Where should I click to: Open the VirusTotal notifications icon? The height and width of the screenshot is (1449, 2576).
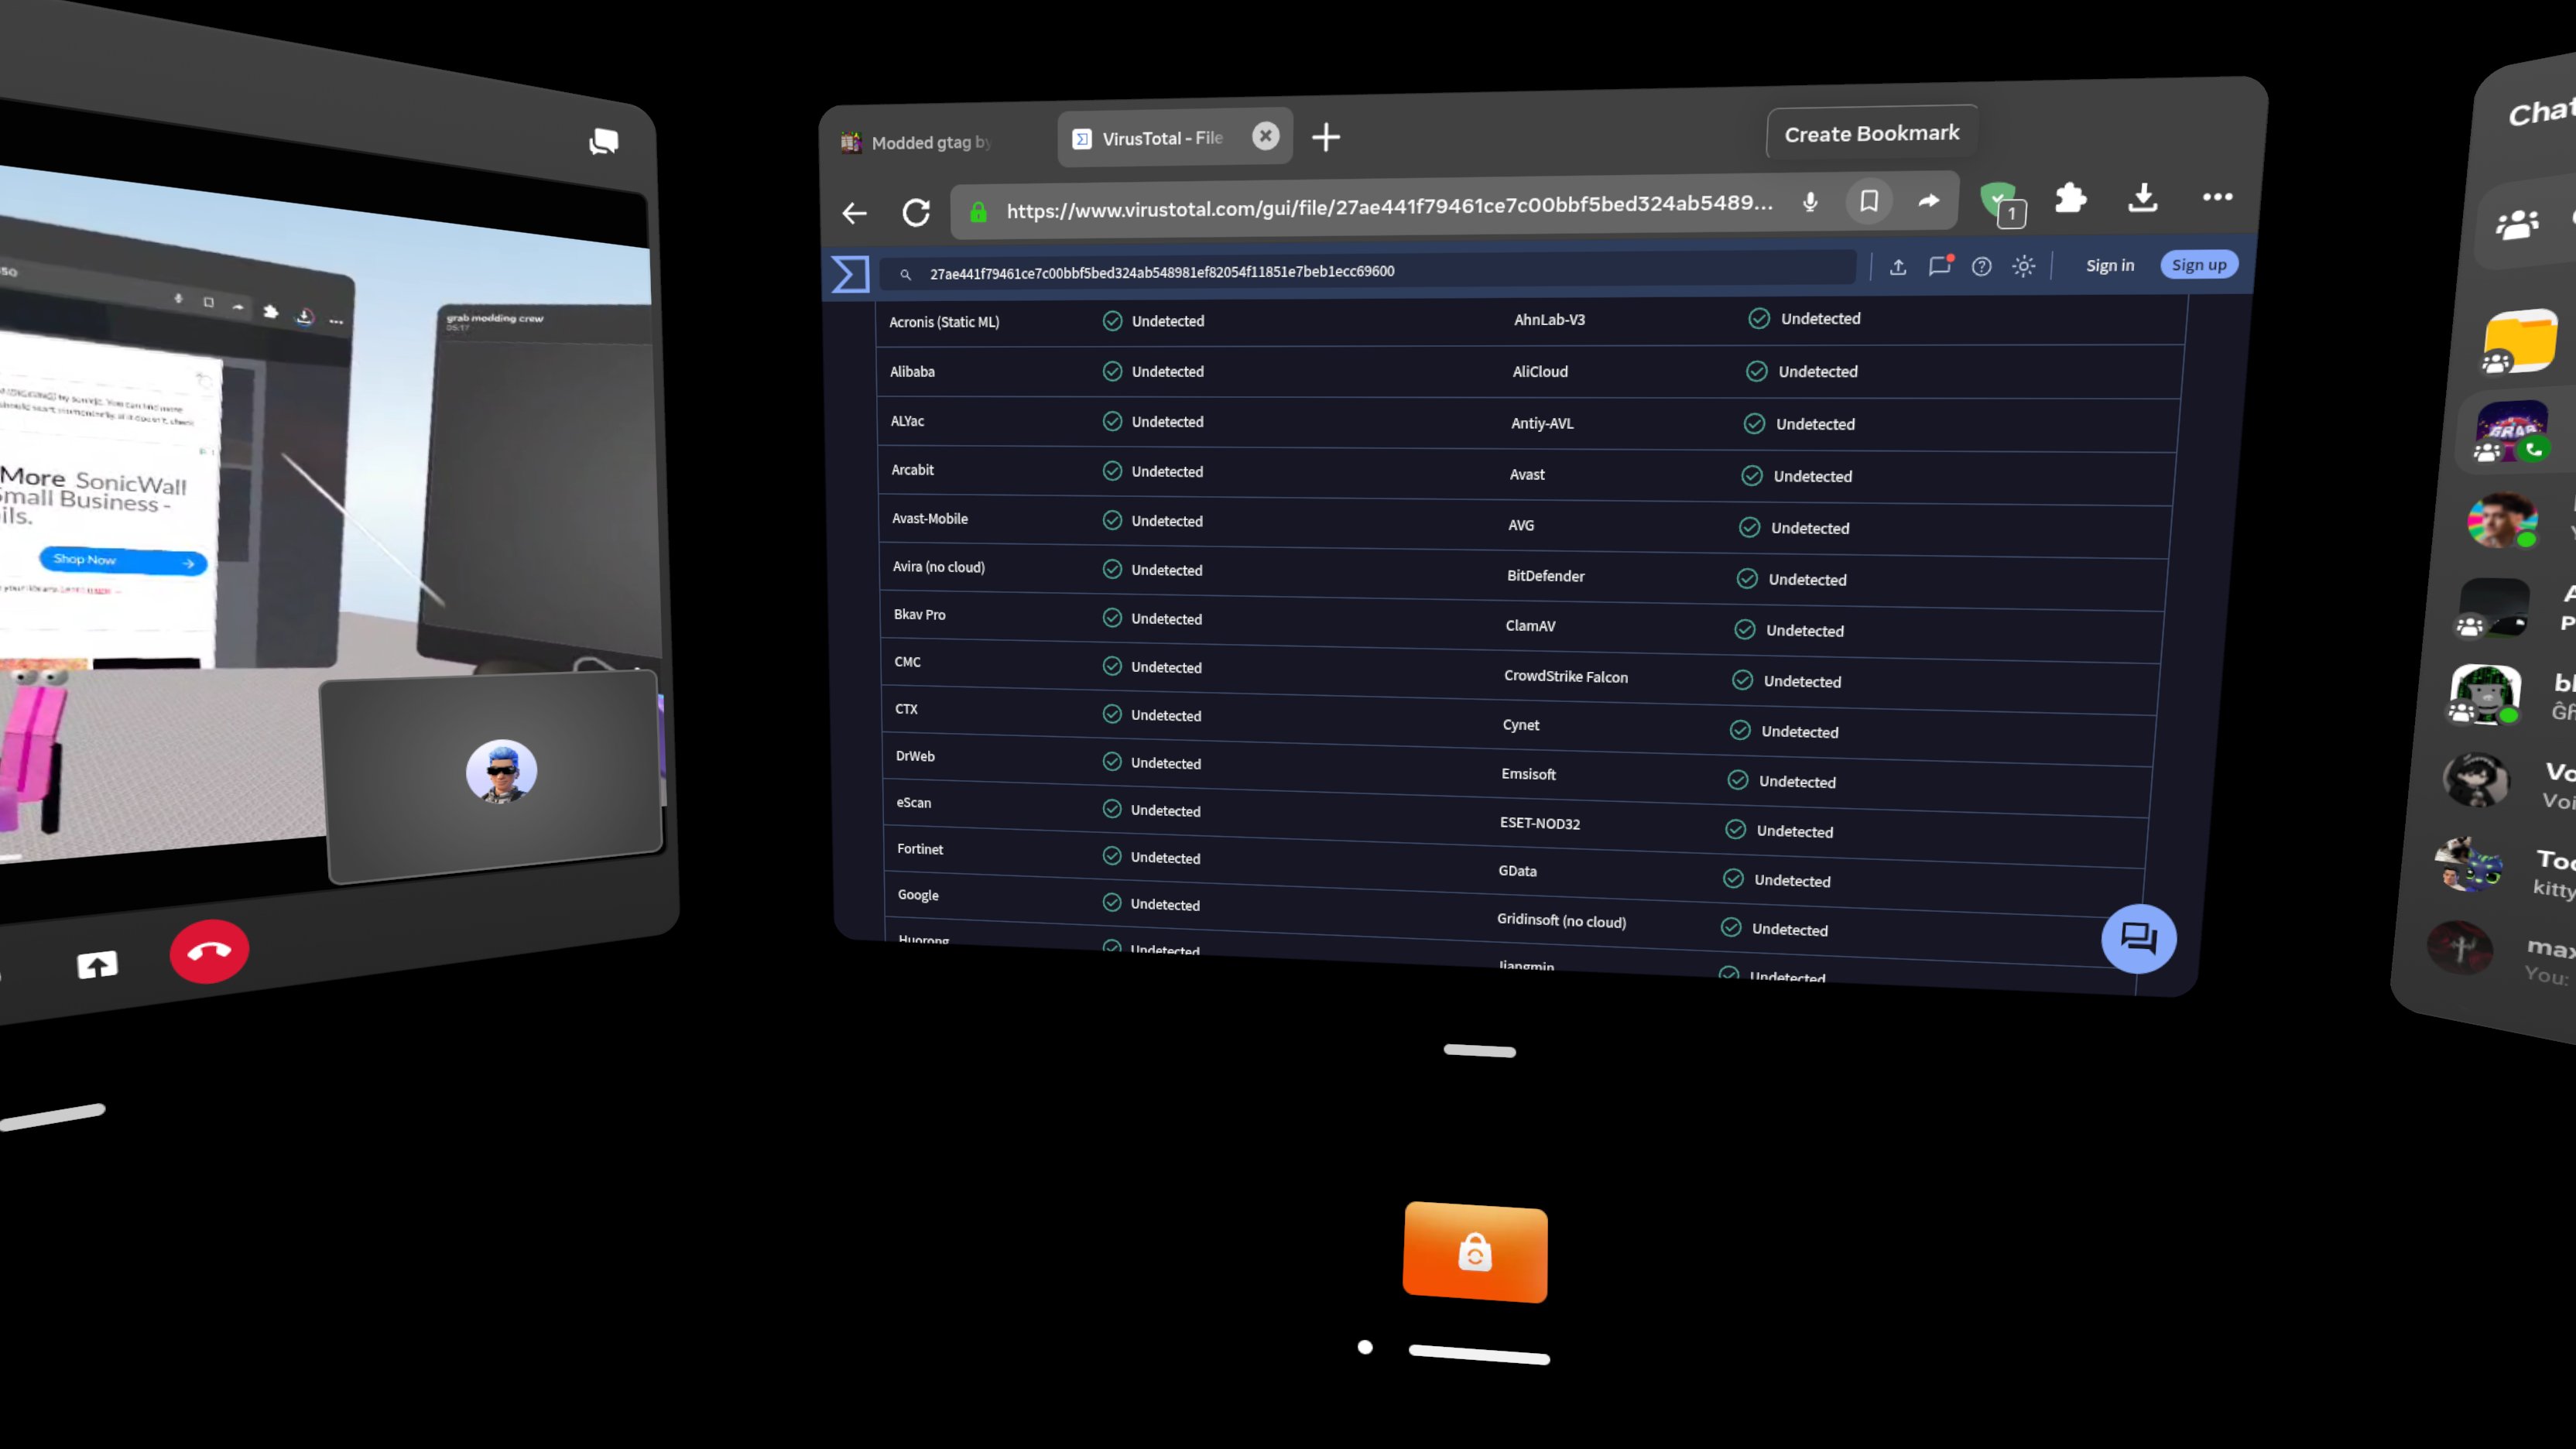(1940, 266)
